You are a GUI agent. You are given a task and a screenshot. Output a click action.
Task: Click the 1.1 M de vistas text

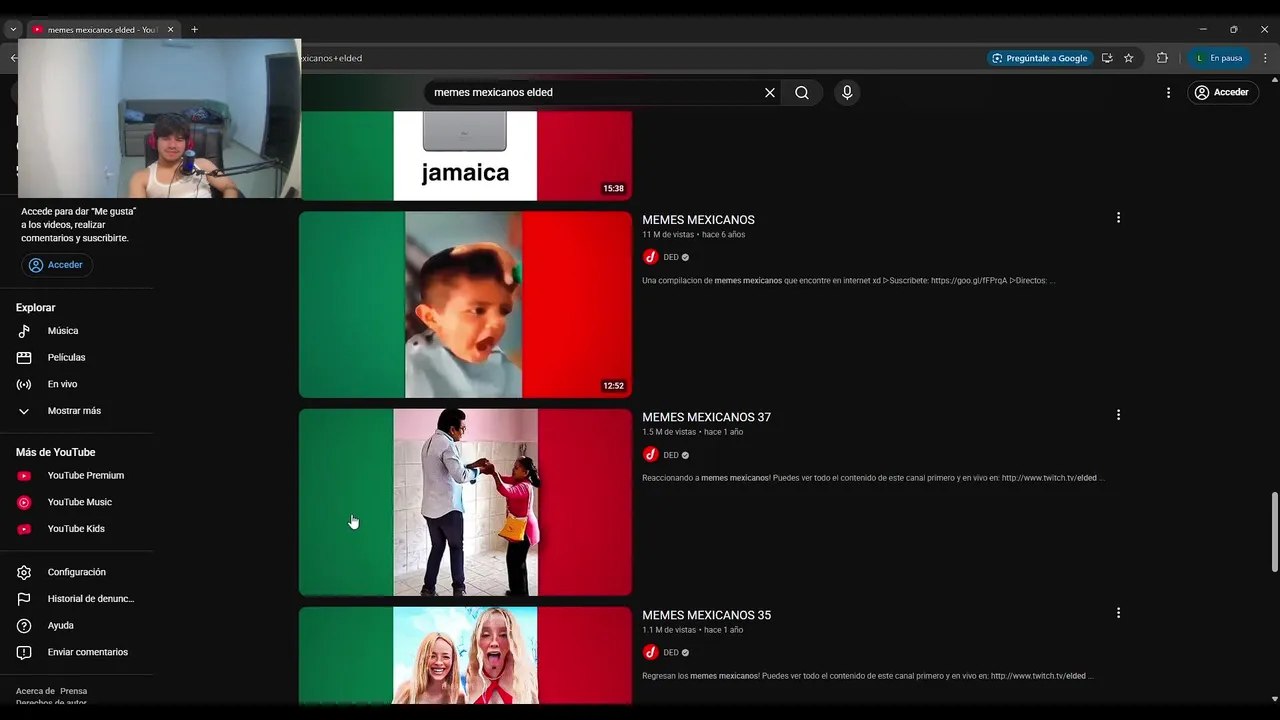coord(669,630)
